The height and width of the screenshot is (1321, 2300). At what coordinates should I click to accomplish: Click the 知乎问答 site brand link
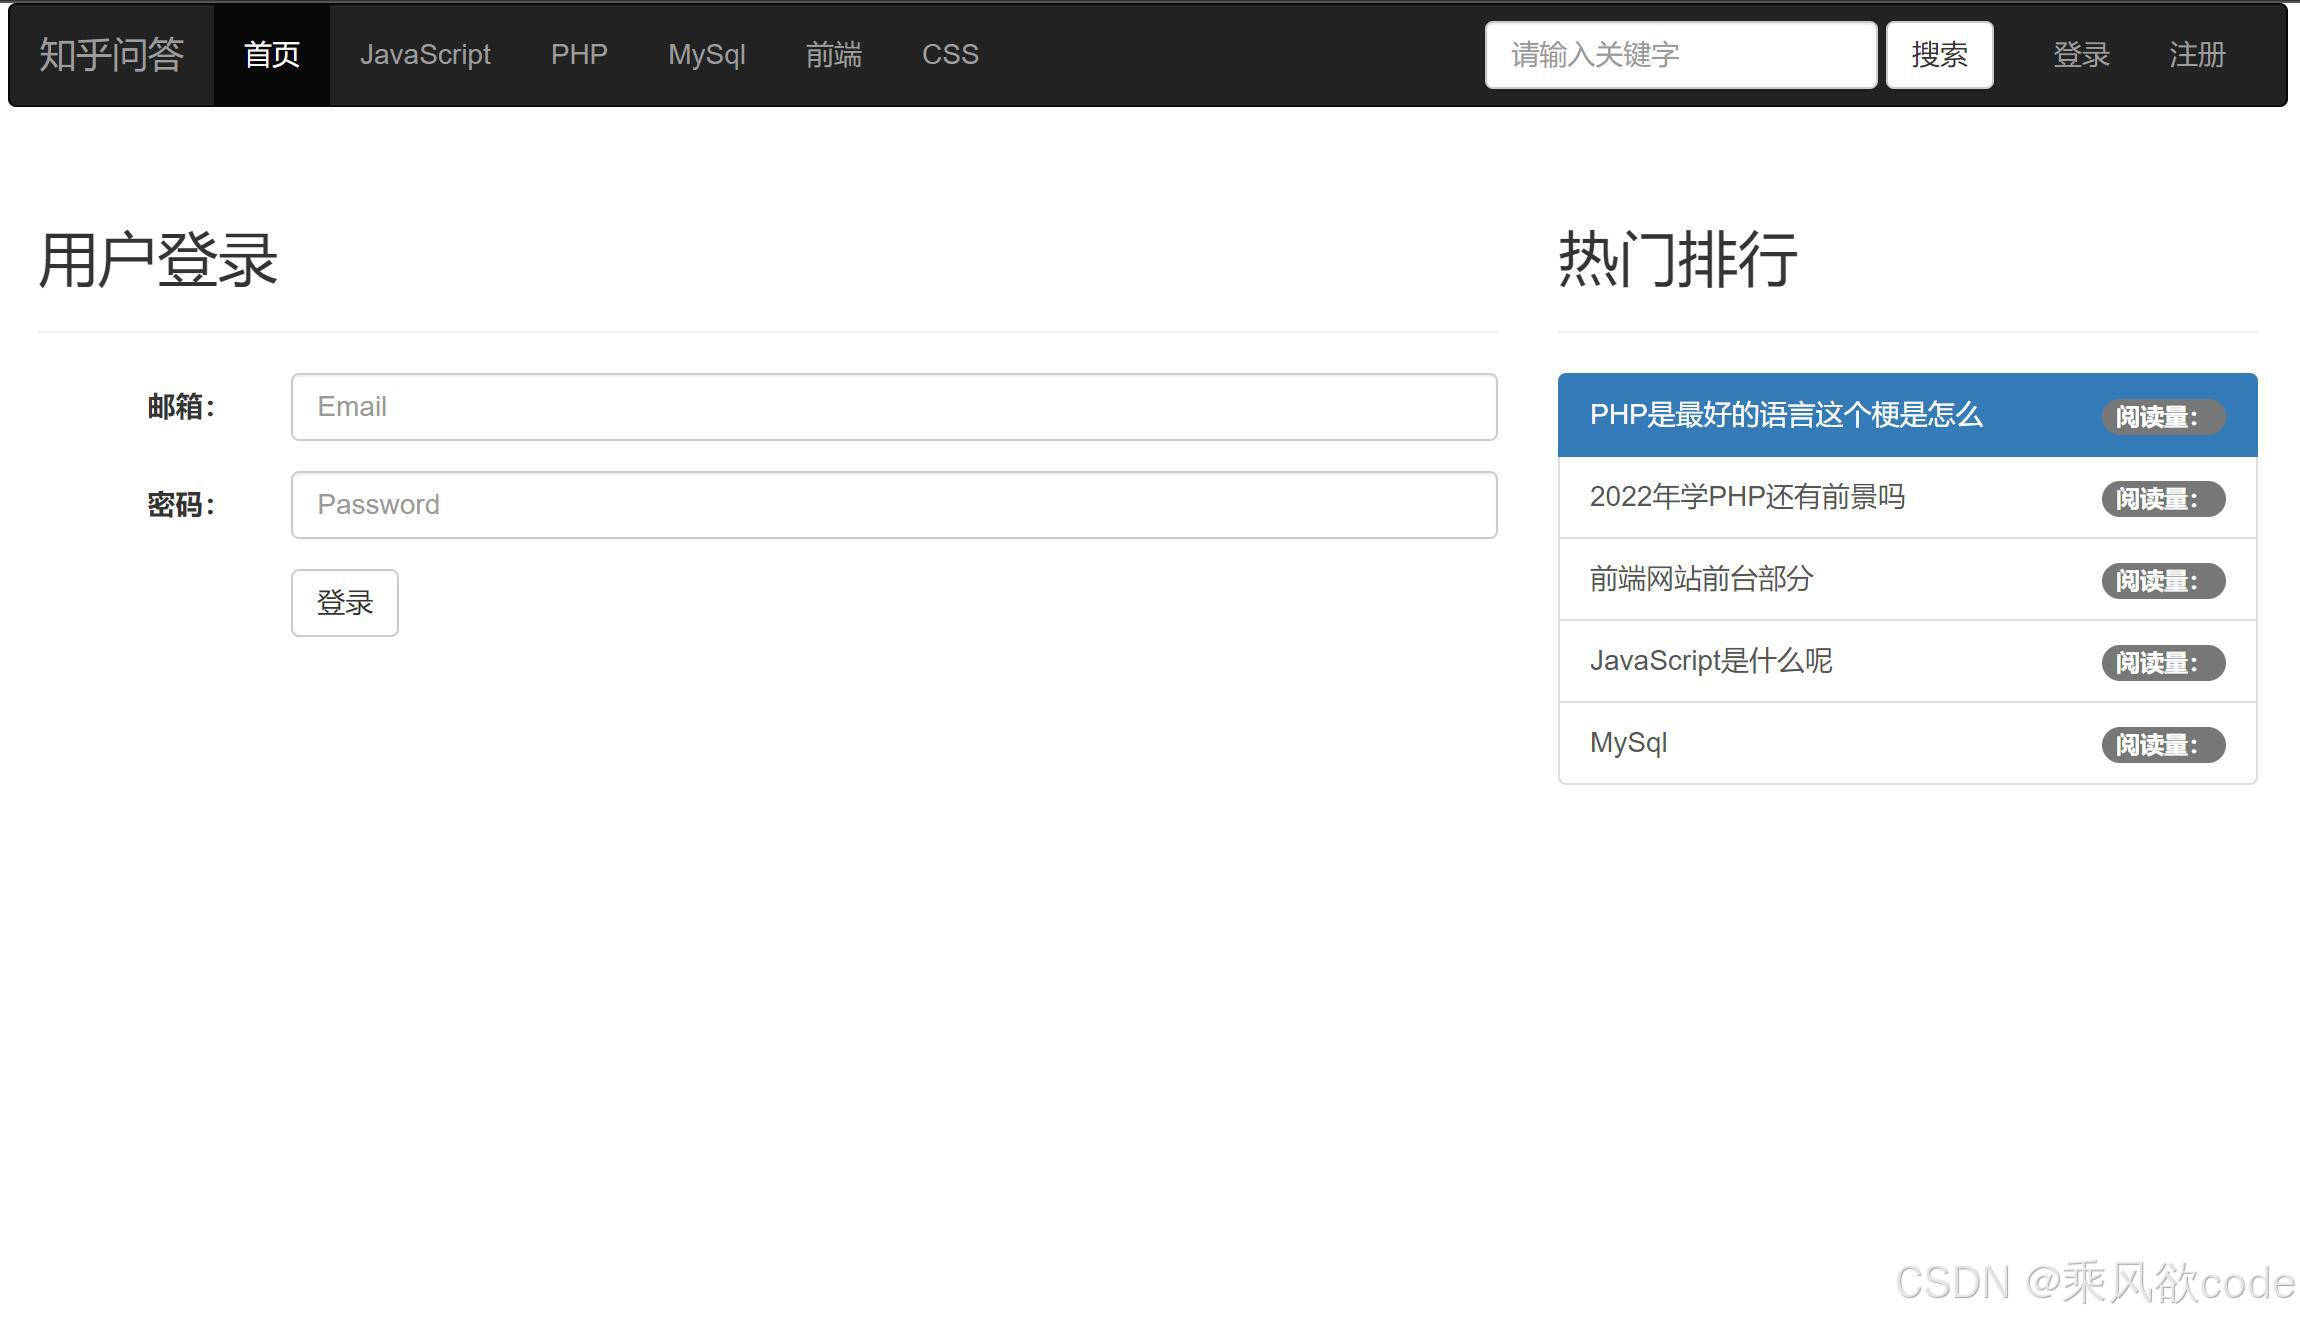click(111, 54)
